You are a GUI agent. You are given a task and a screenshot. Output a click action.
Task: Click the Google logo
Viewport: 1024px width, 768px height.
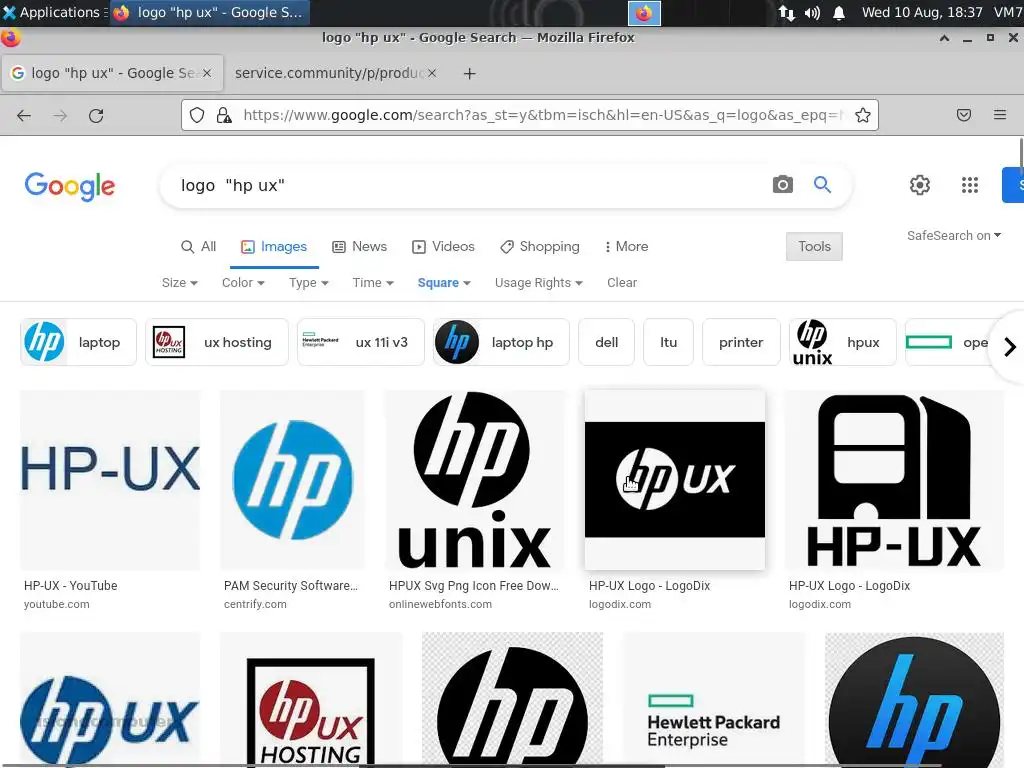(70, 187)
